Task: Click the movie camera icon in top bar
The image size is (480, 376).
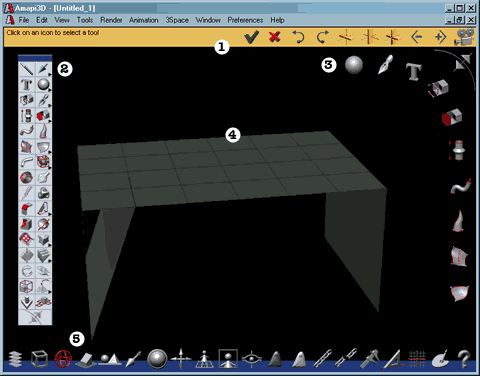Action: point(464,37)
